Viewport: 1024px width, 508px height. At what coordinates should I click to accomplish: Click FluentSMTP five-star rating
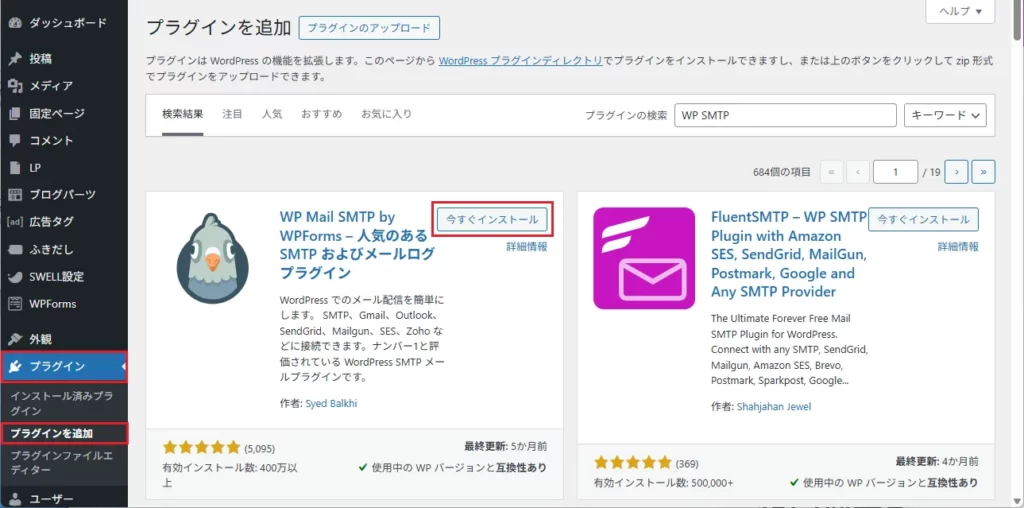click(633, 464)
